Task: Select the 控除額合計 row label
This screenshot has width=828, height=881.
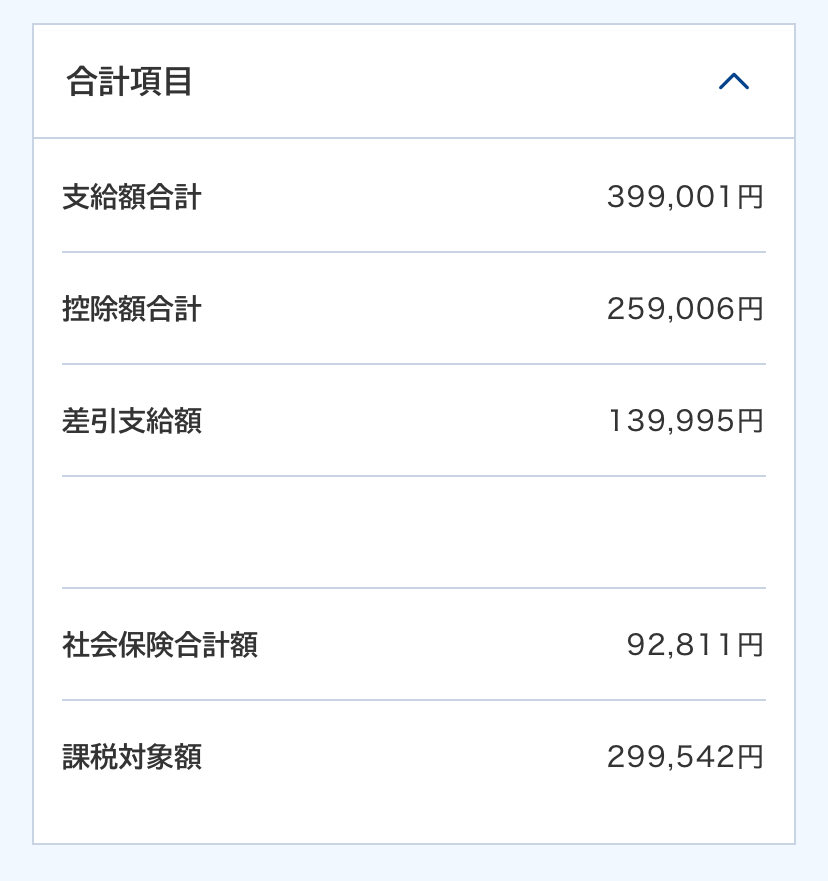Action: point(131,309)
